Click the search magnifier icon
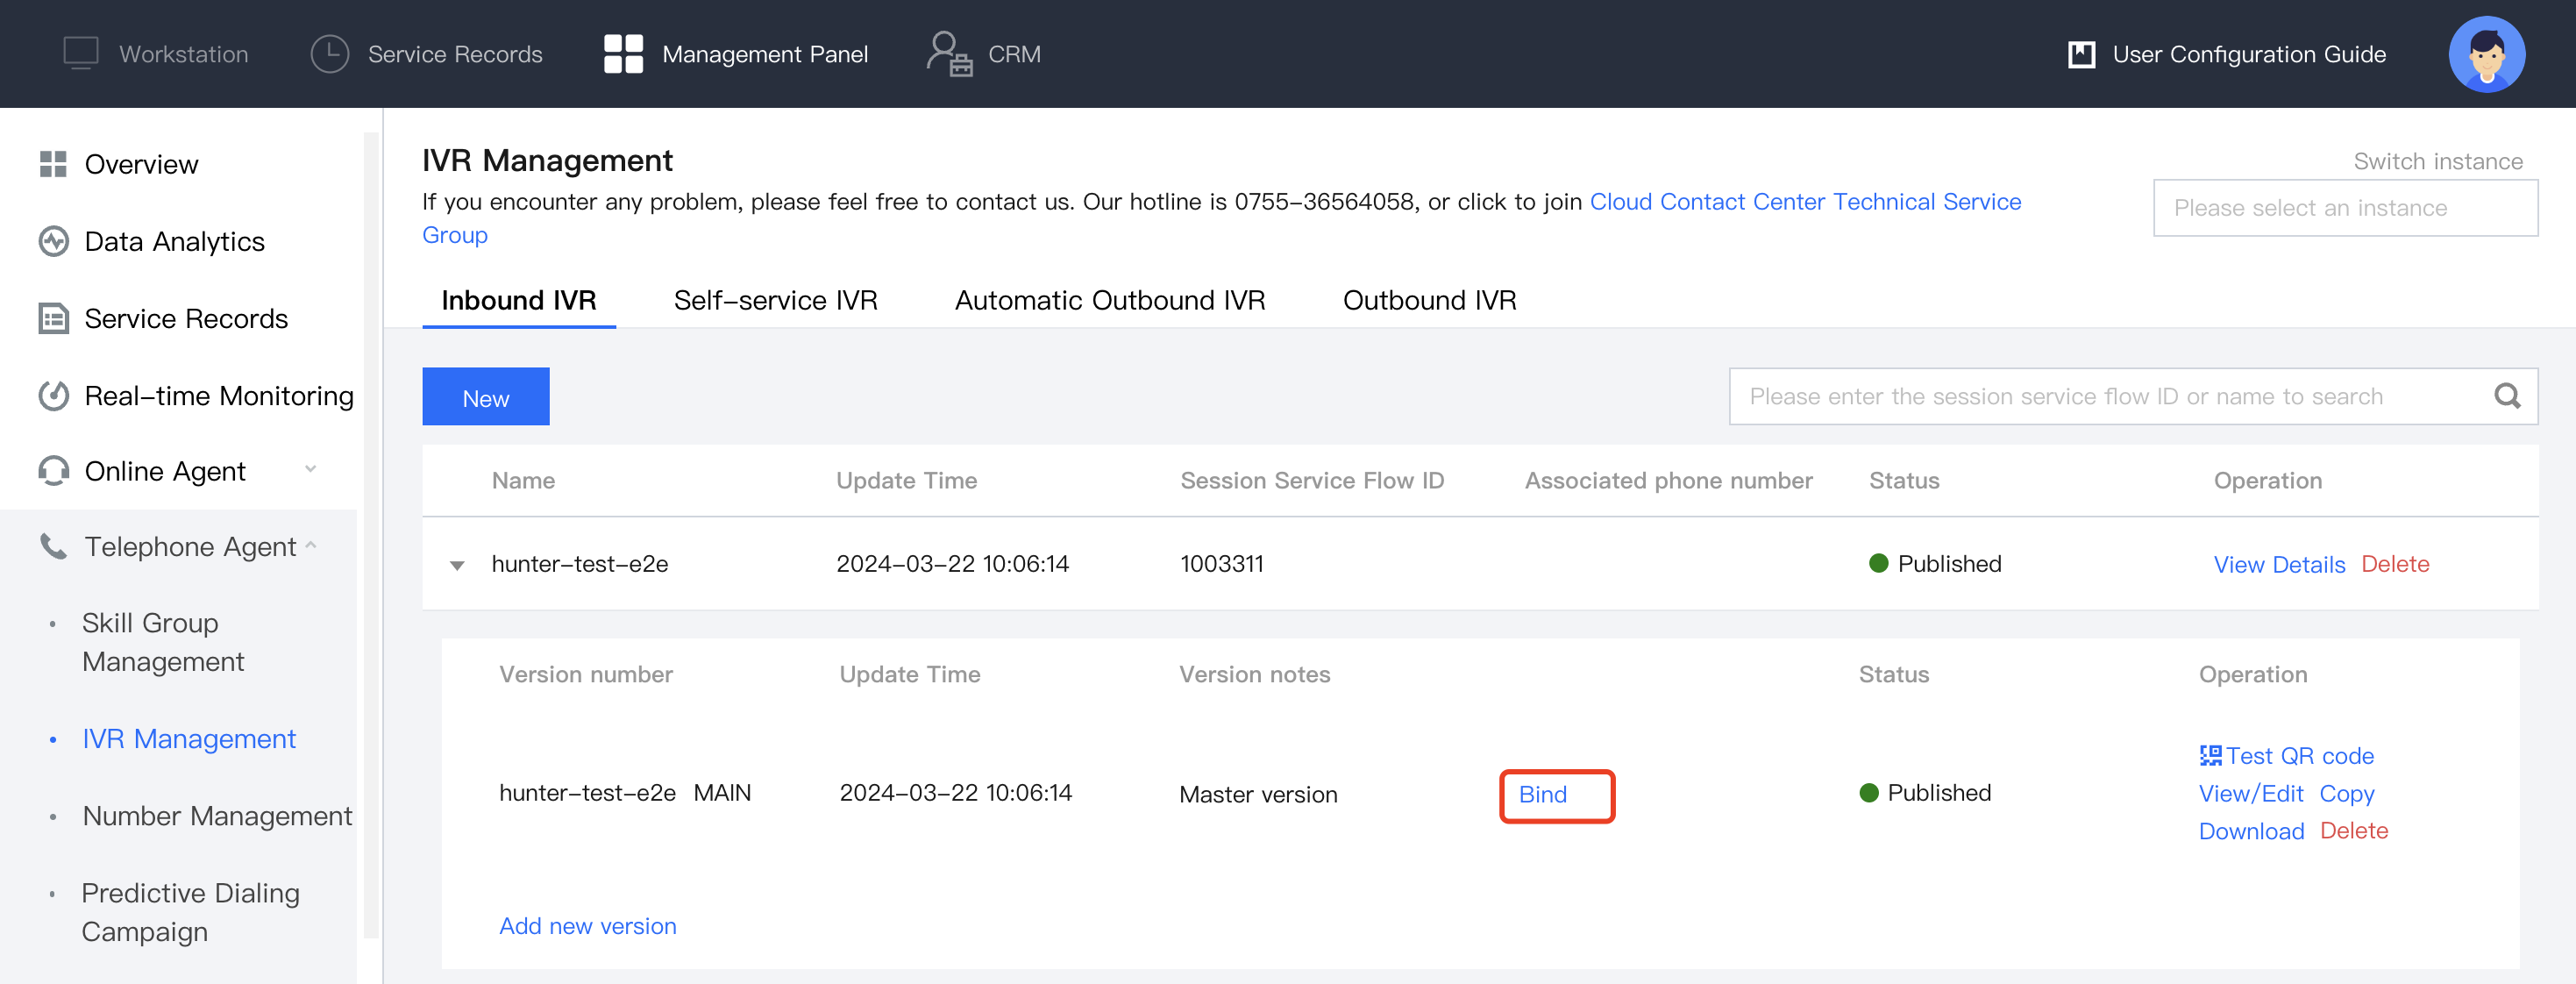Image resolution: width=2576 pixels, height=984 pixels. 2506,396
